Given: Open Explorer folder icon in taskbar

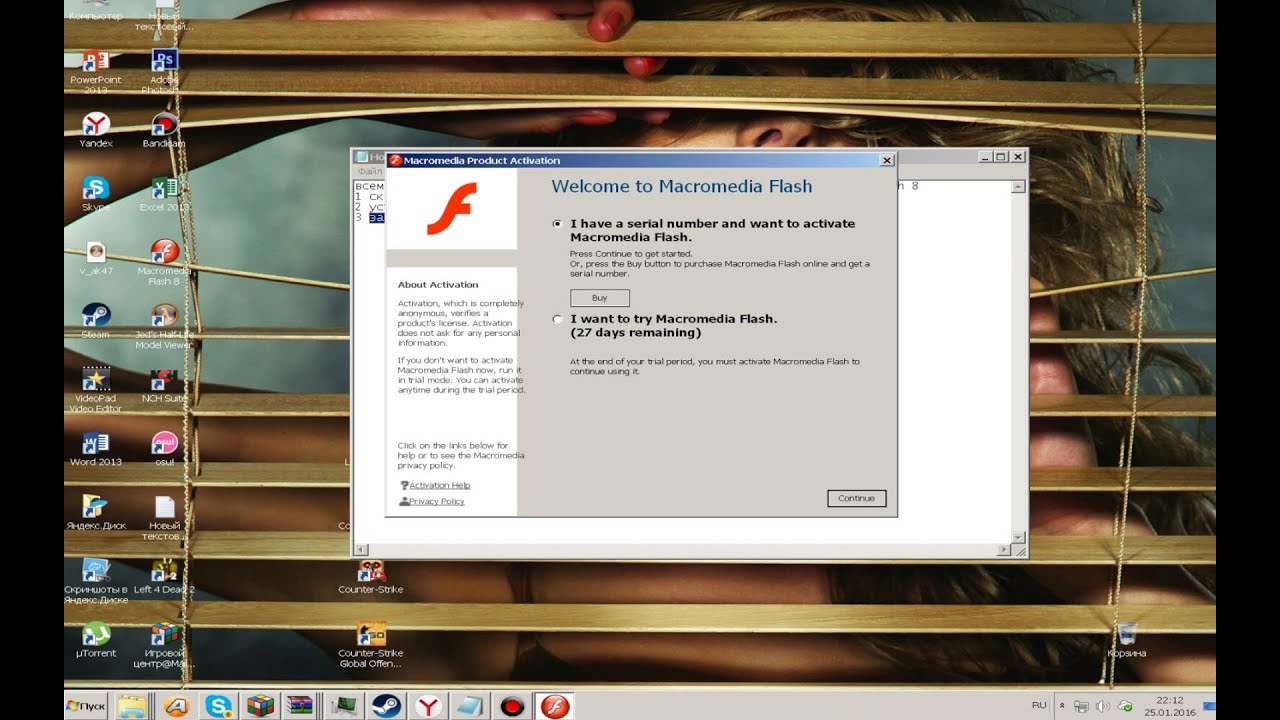Looking at the screenshot, I should tap(133, 706).
